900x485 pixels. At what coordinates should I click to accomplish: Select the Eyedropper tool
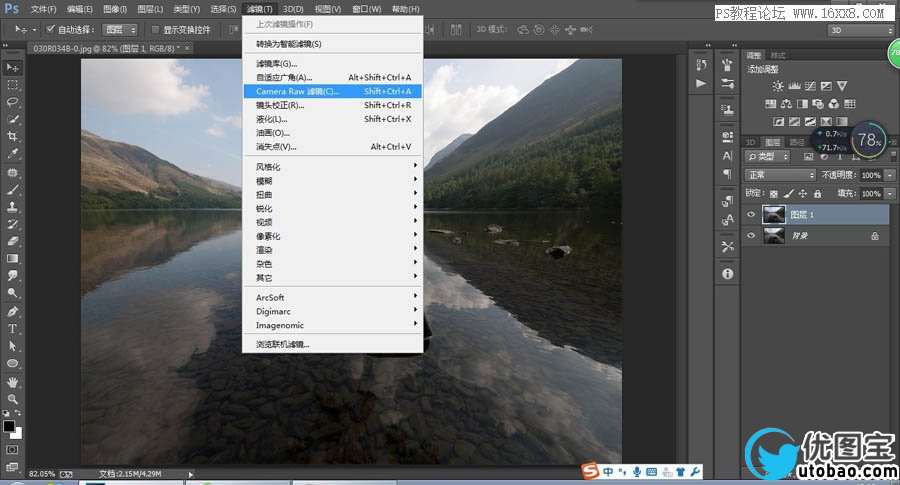click(x=12, y=154)
